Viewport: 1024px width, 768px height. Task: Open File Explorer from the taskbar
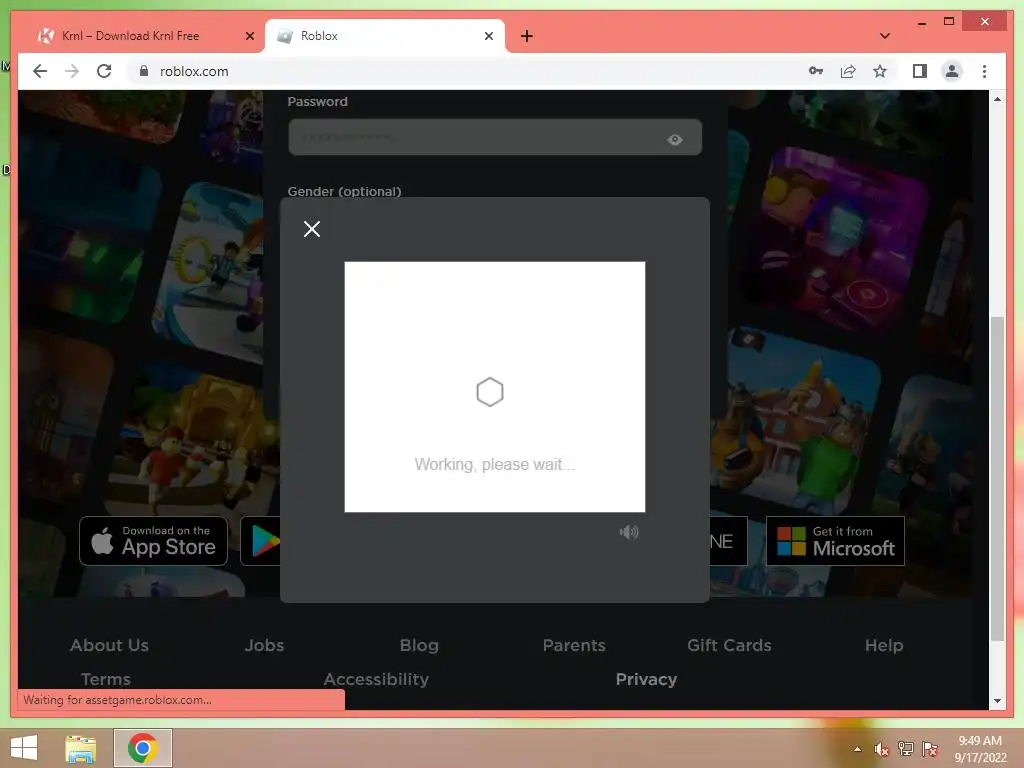(81, 748)
